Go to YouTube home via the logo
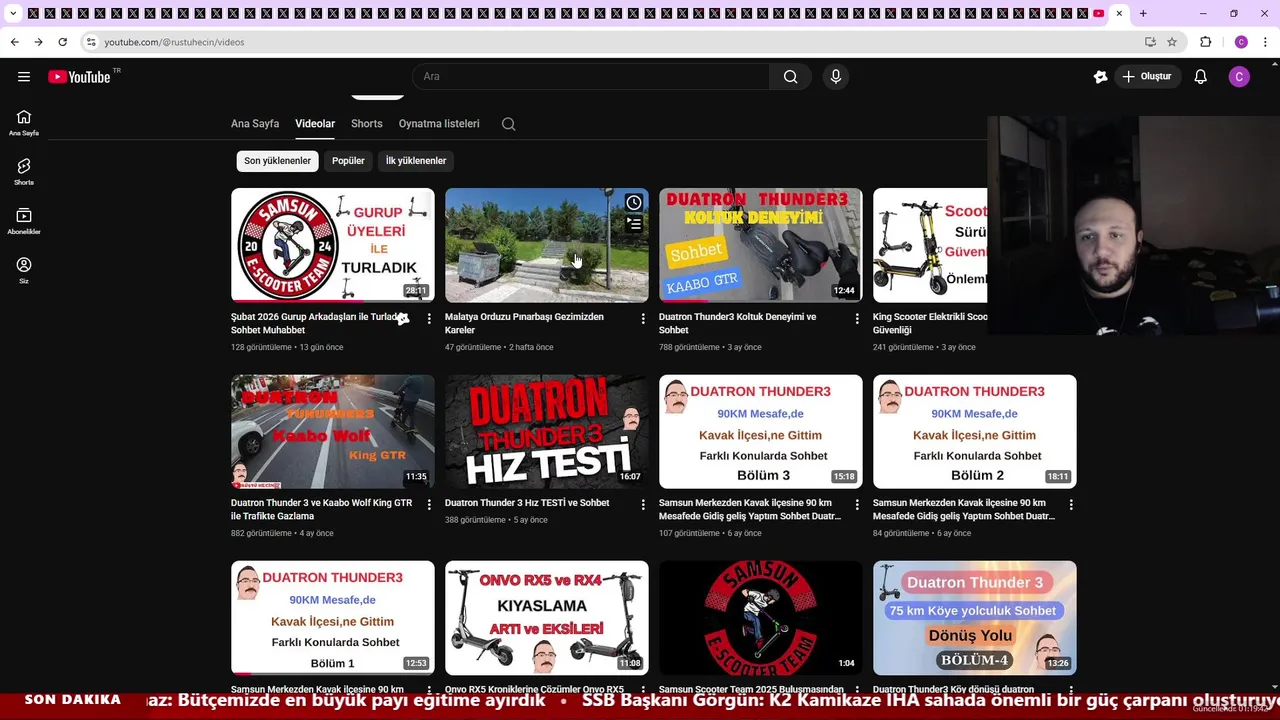 pyautogui.click(x=79, y=77)
